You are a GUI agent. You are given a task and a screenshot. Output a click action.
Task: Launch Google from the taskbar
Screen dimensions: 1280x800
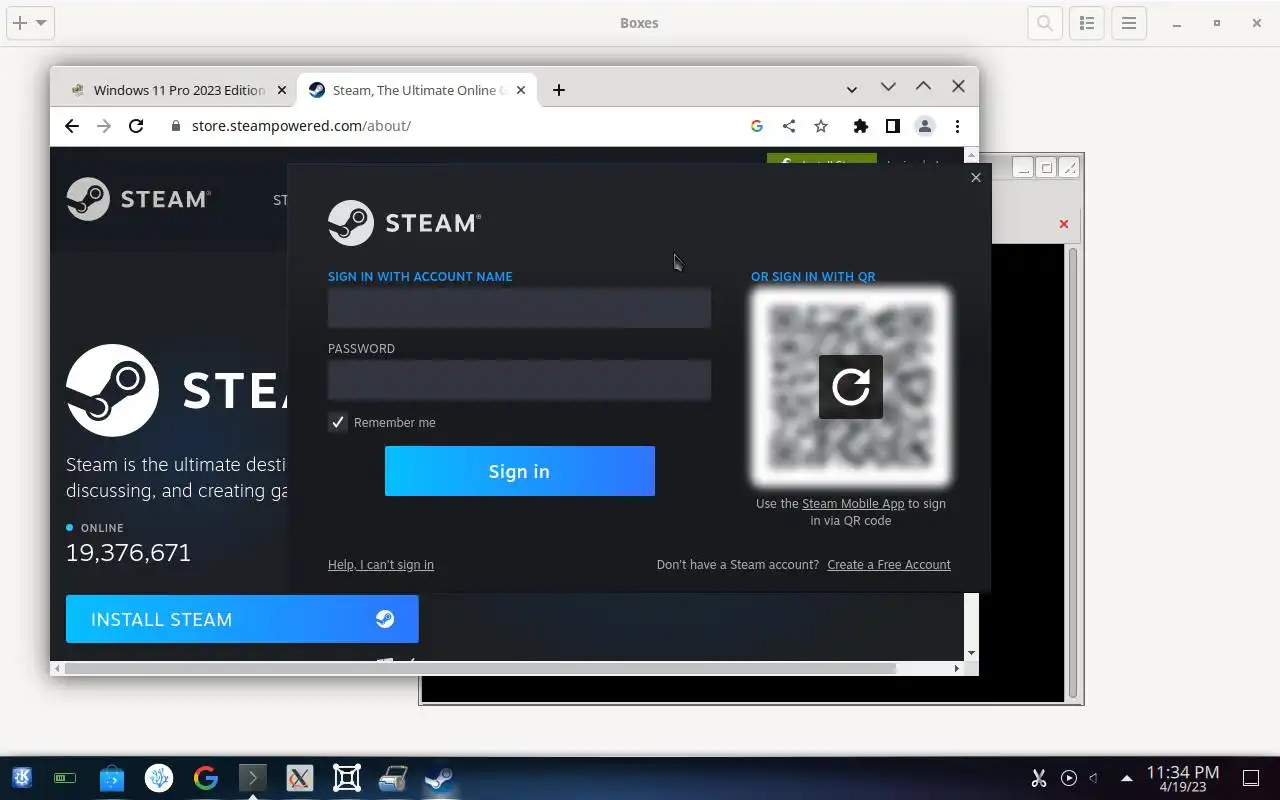click(206, 777)
